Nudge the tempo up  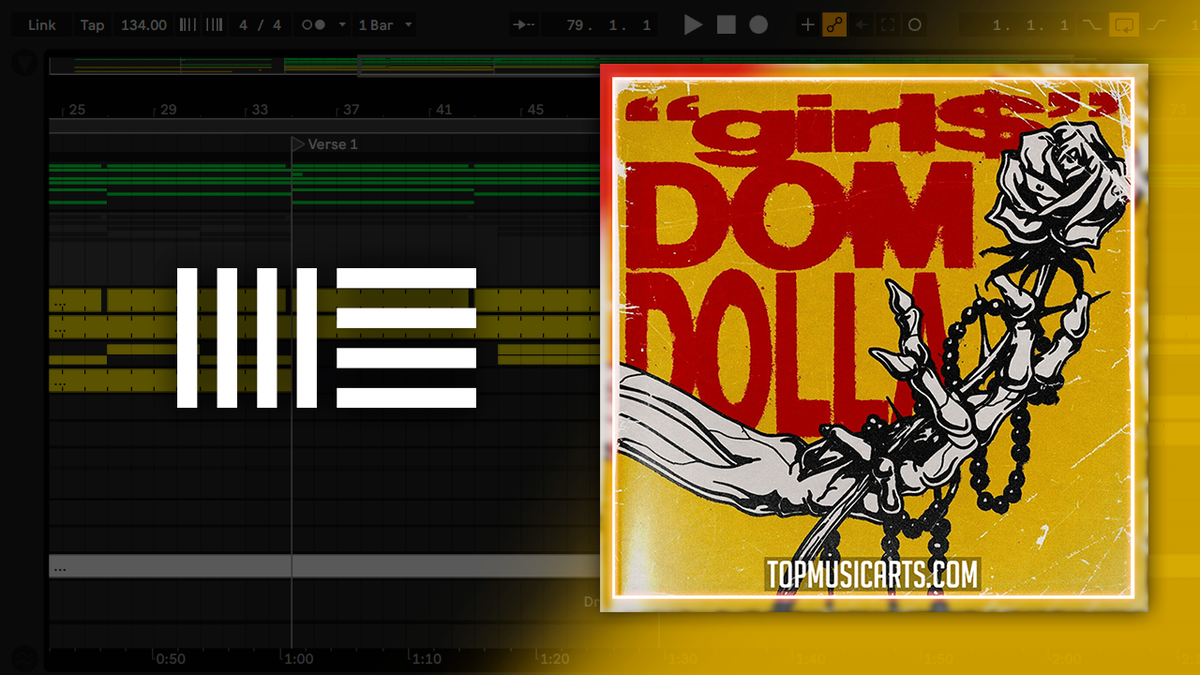[x=213, y=24]
